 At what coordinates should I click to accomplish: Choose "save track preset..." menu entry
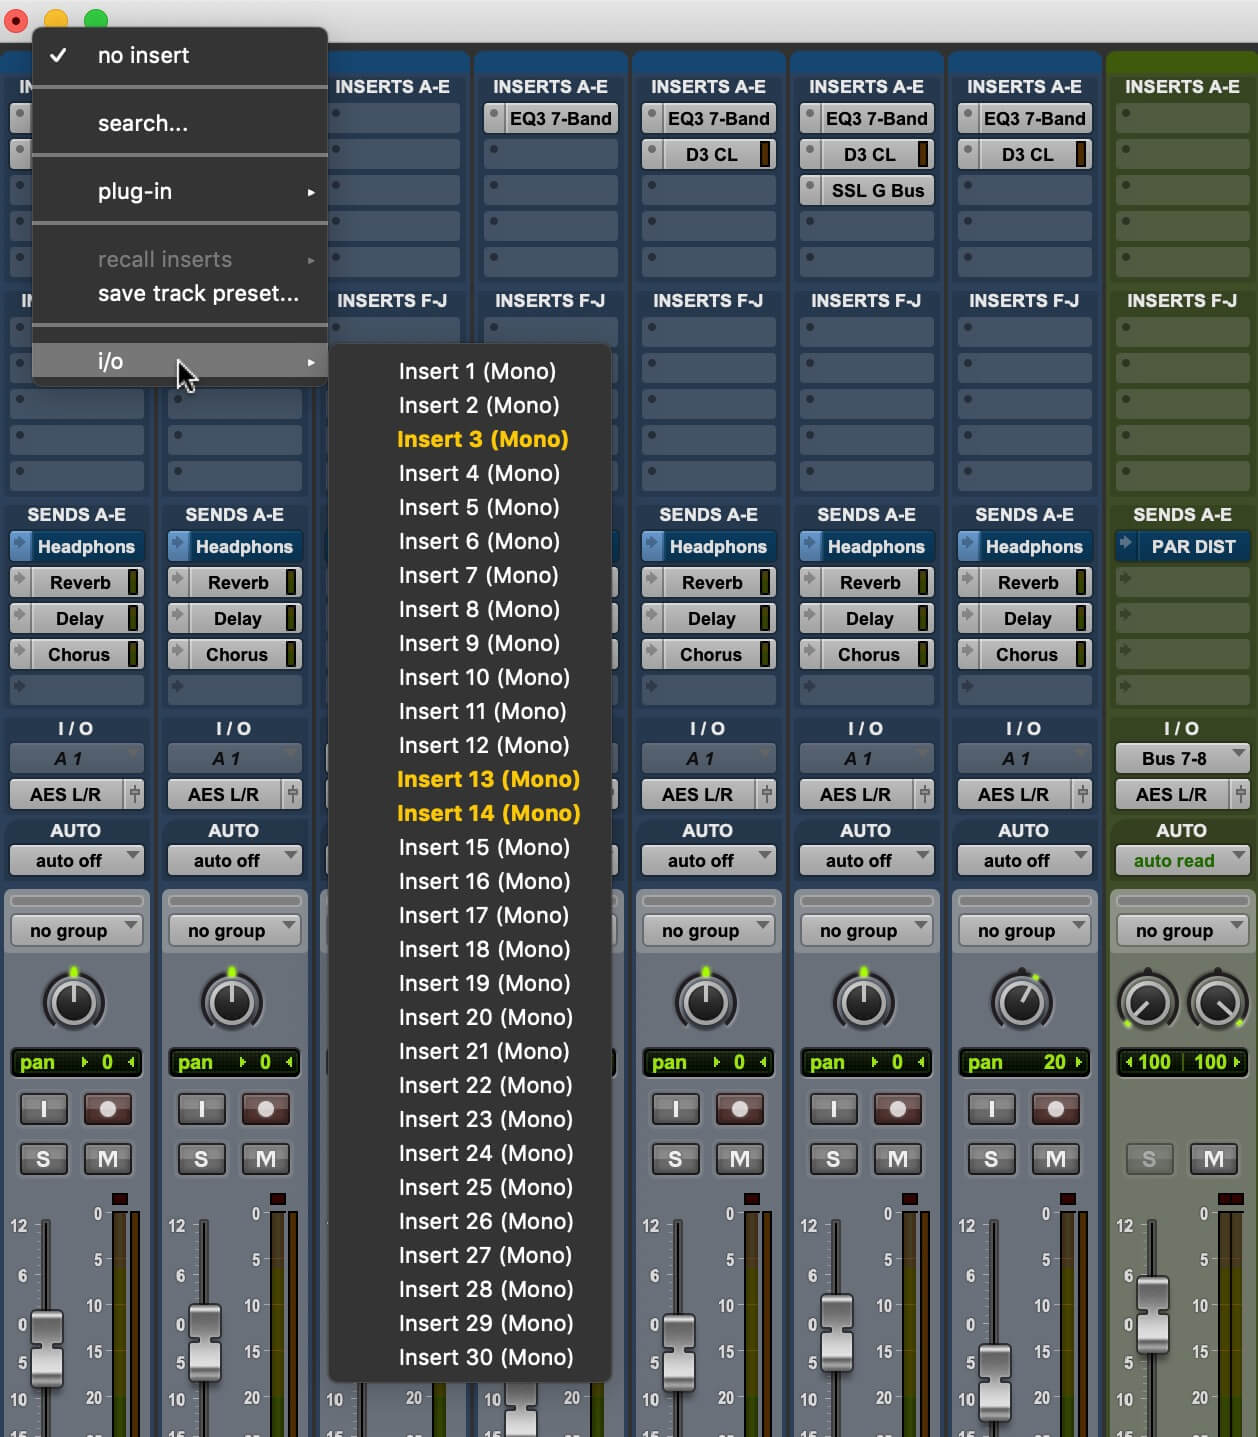click(180, 293)
